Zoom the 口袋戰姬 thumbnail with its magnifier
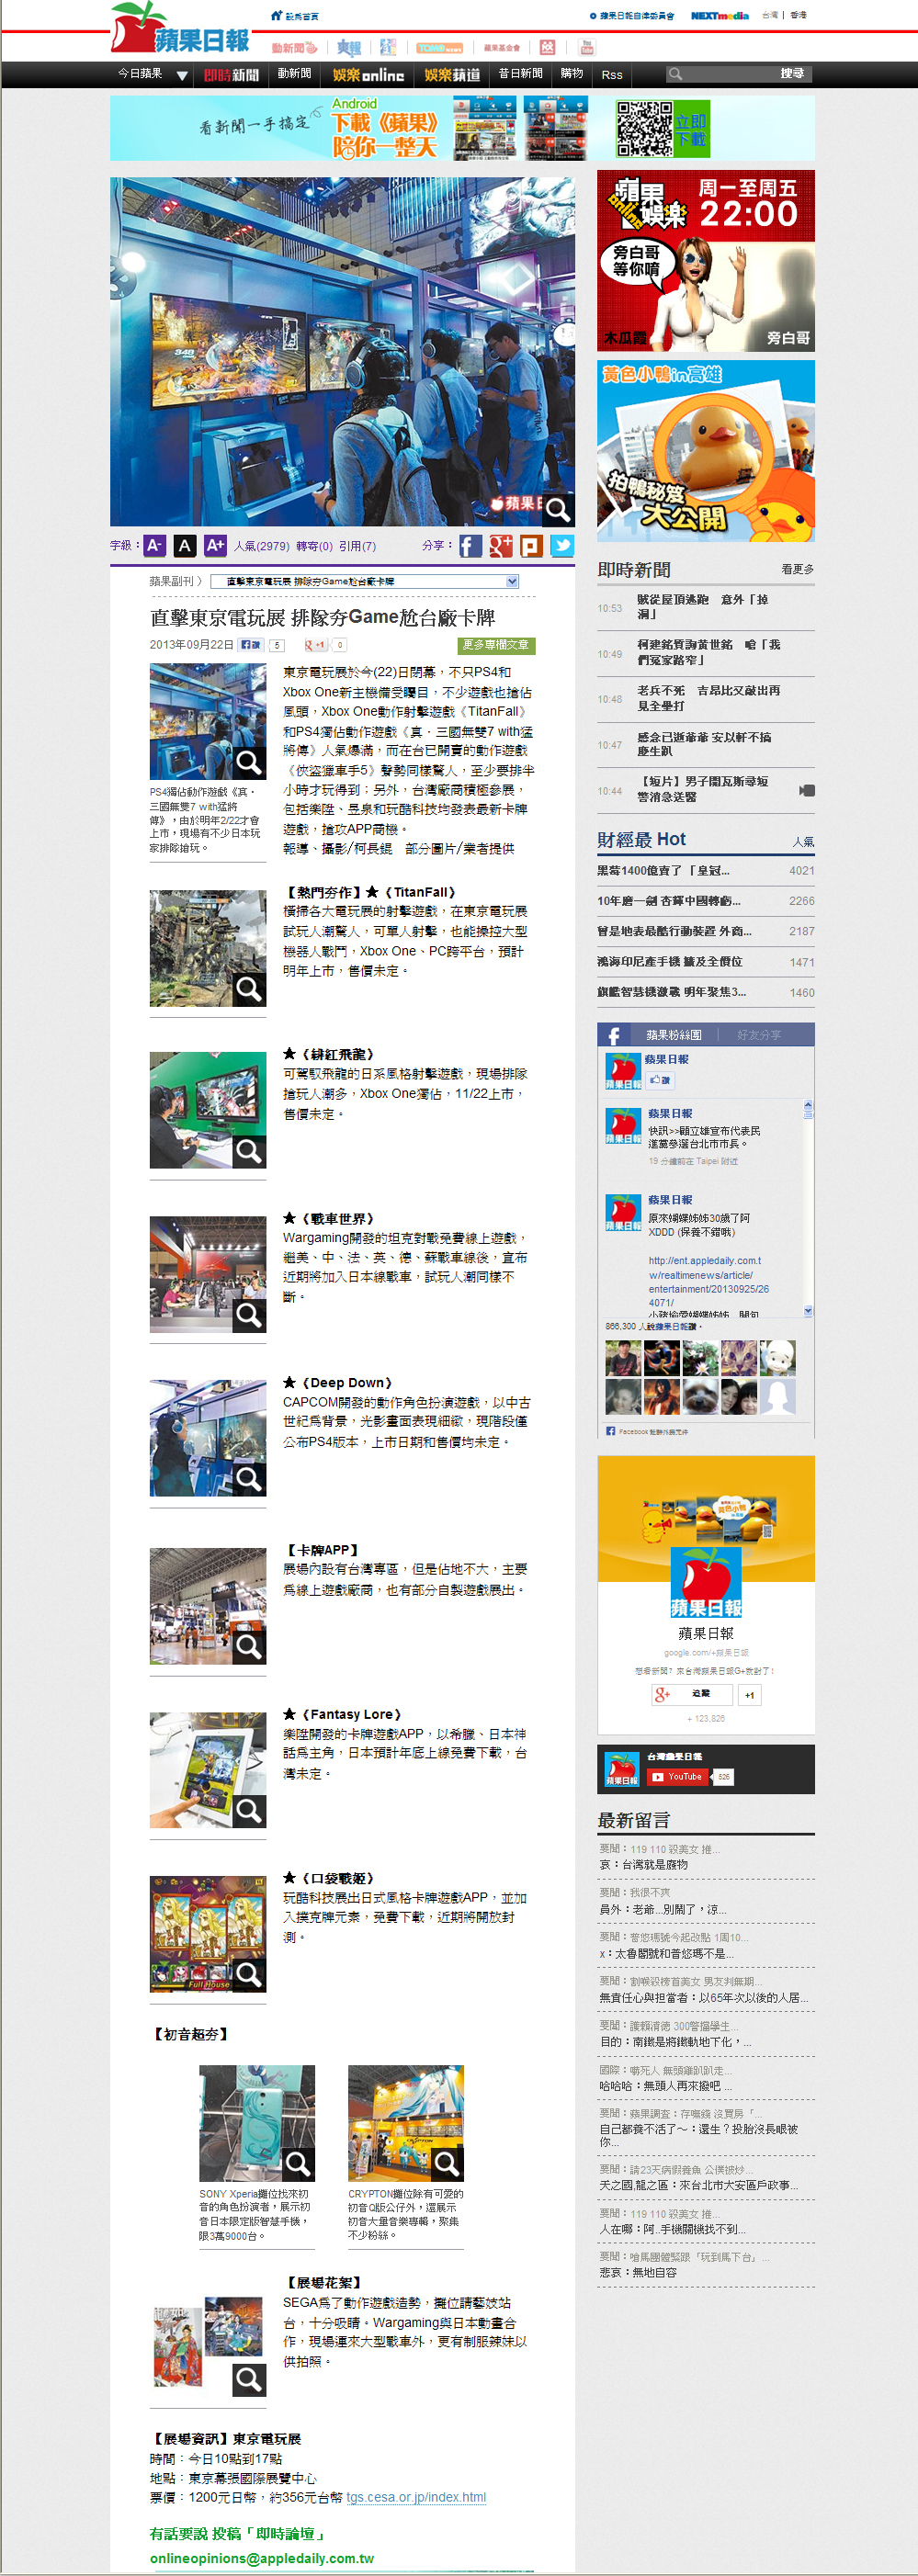918x2576 pixels. tap(249, 1975)
